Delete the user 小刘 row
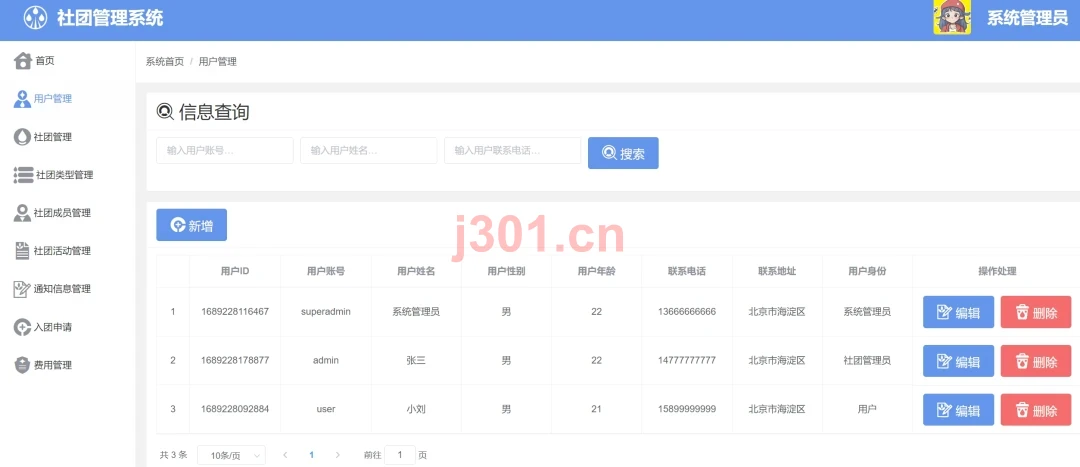 [1036, 410]
